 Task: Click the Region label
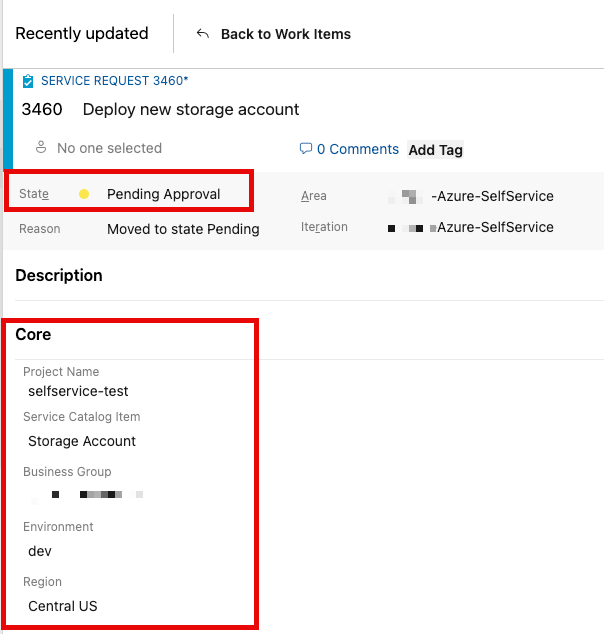click(42, 581)
